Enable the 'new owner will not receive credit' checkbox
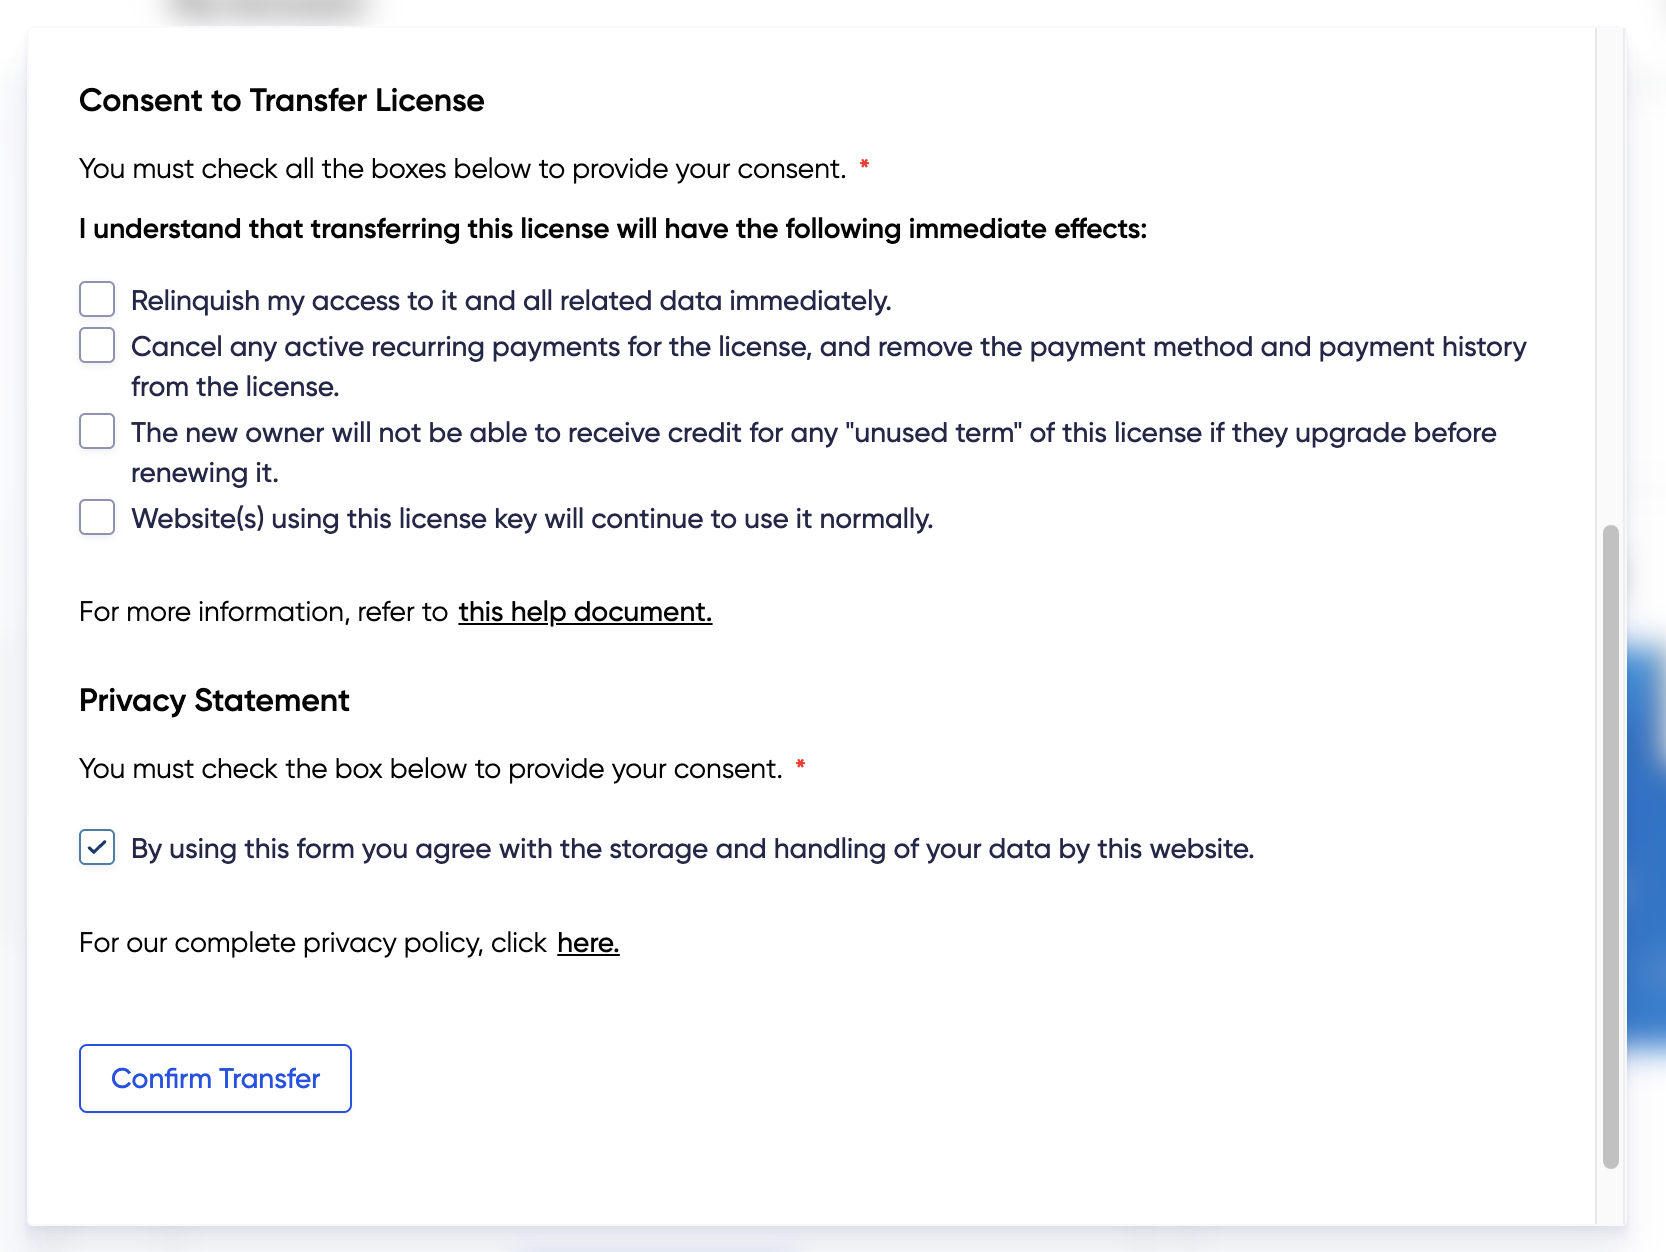The image size is (1666, 1252). (97, 431)
